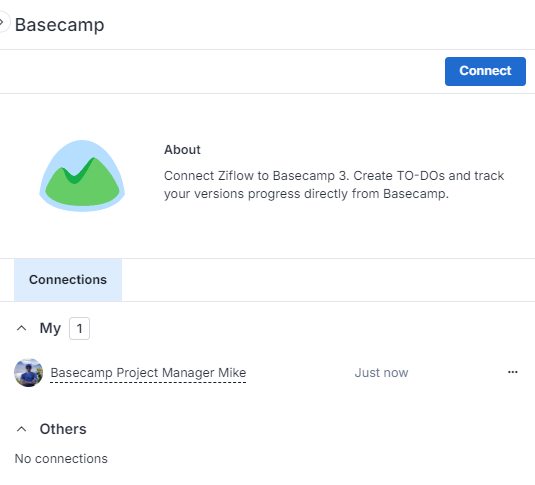The width and height of the screenshot is (535, 485).
Task: Click the blue Connect button
Action: pyautogui.click(x=485, y=71)
